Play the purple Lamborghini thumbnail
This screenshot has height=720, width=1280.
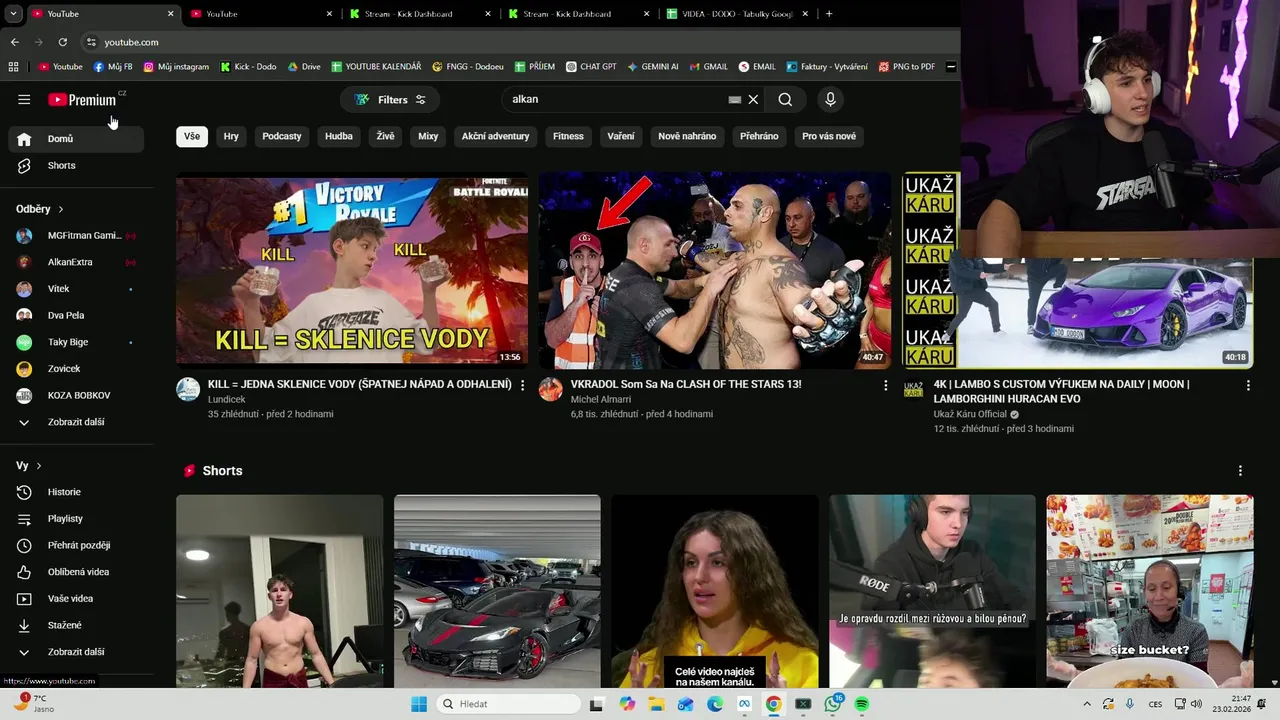tap(1077, 271)
